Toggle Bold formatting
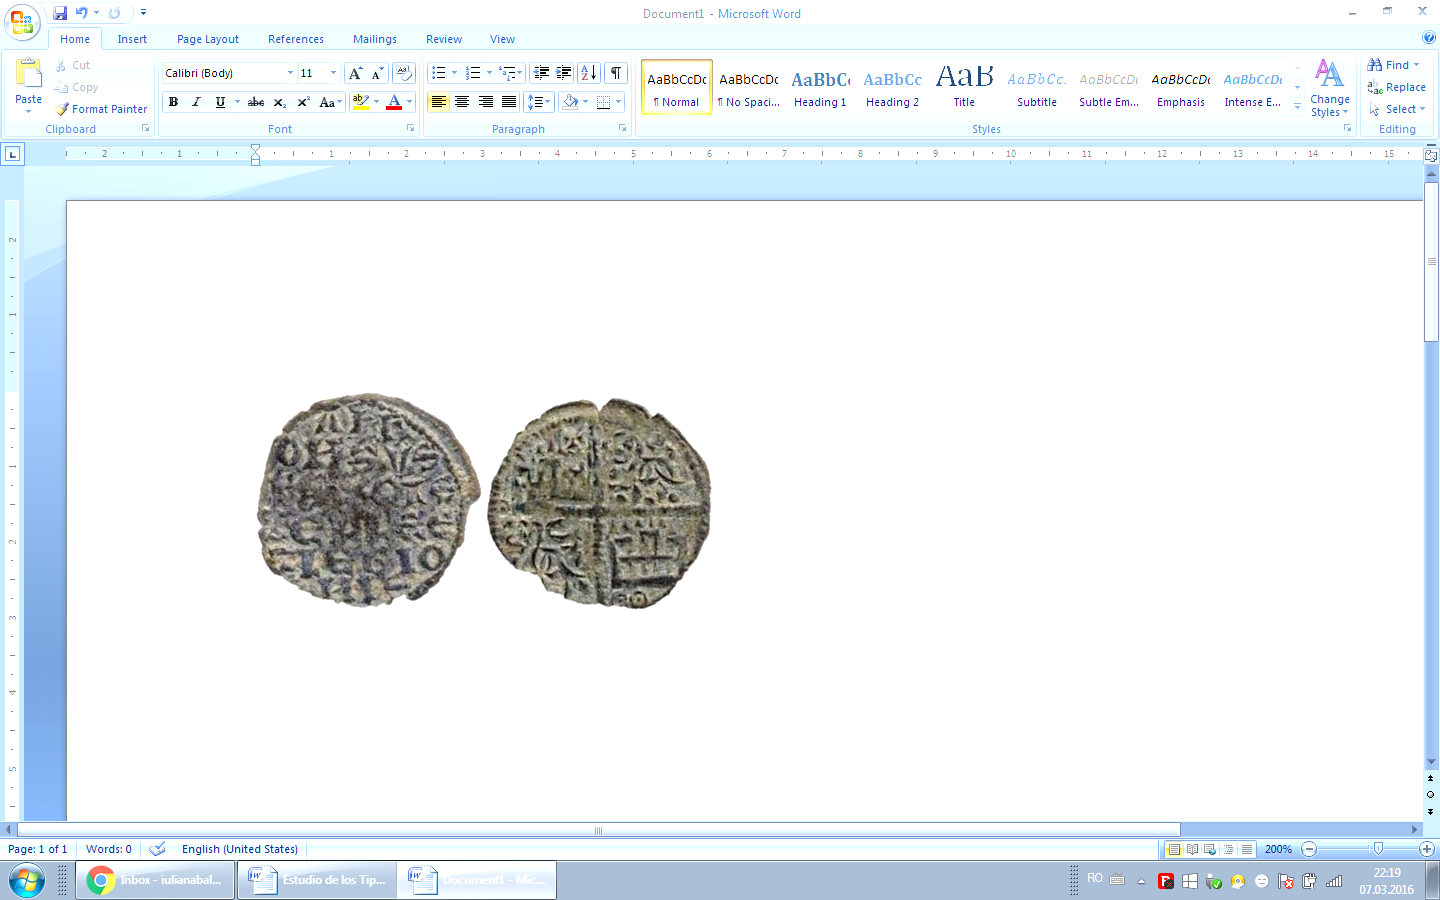The image size is (1440, 900). [173, 102]
